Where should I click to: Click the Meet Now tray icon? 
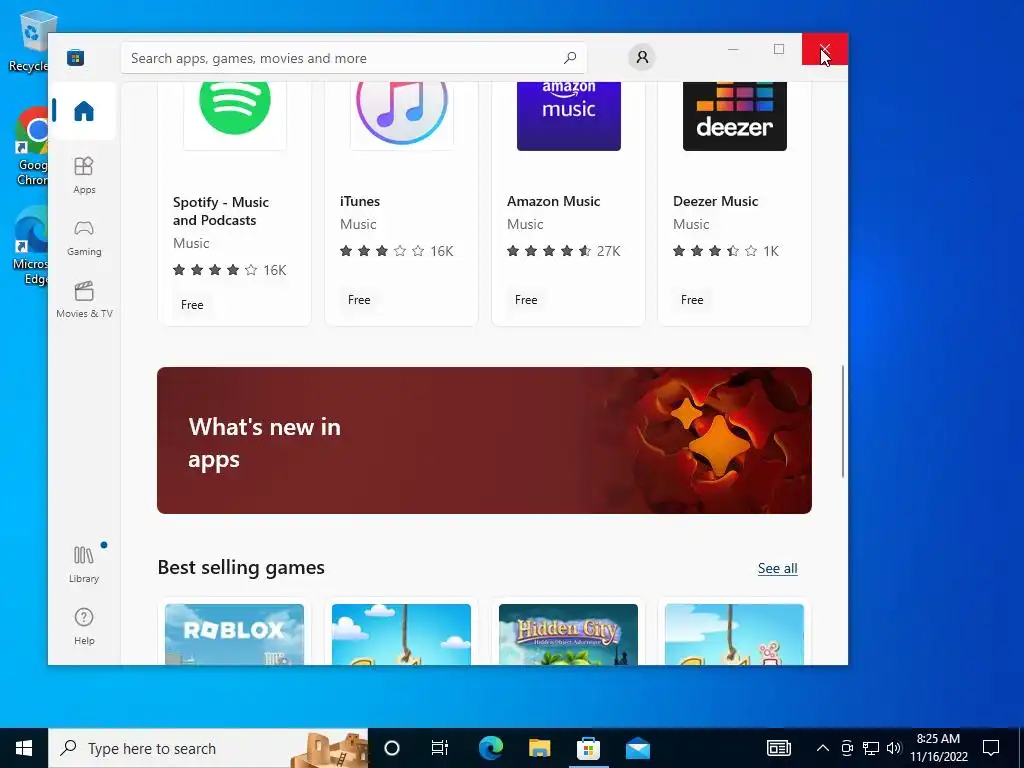point(847,748)
